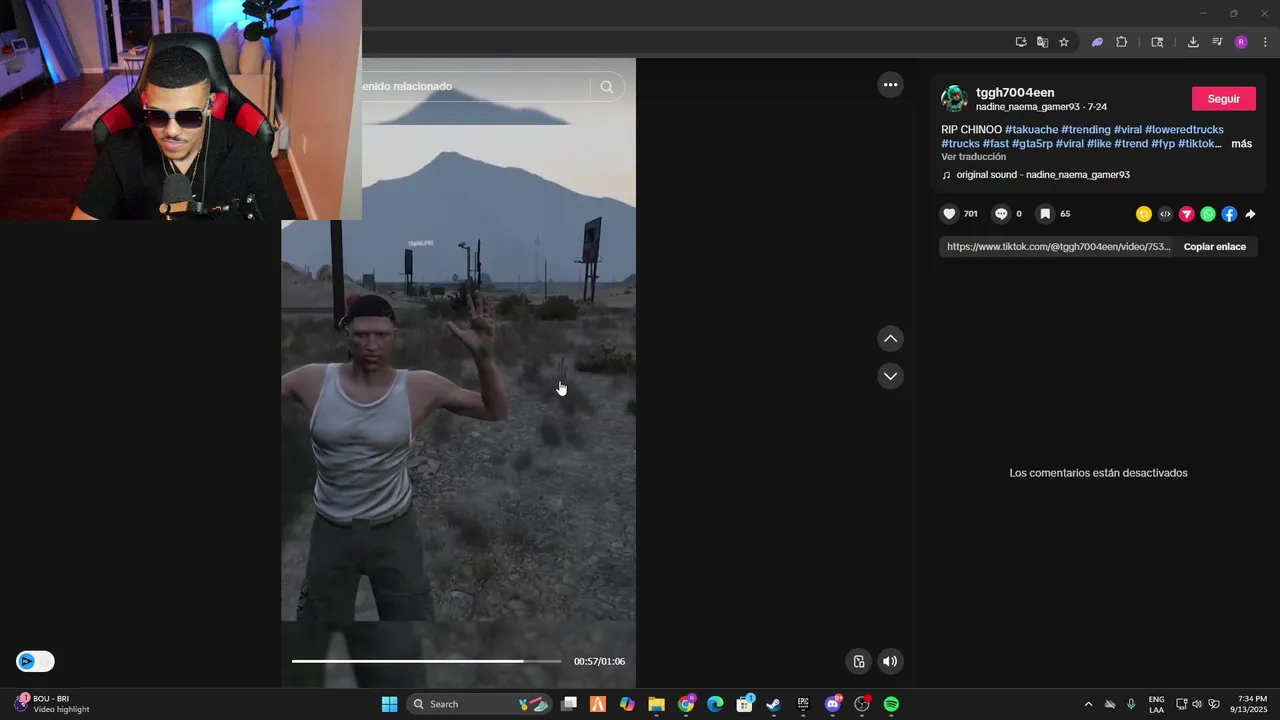This screenshot has width=1280, height=720.
Task: Open Chrome Extensions puzzle icon
Action: (x=1122, y=42)
